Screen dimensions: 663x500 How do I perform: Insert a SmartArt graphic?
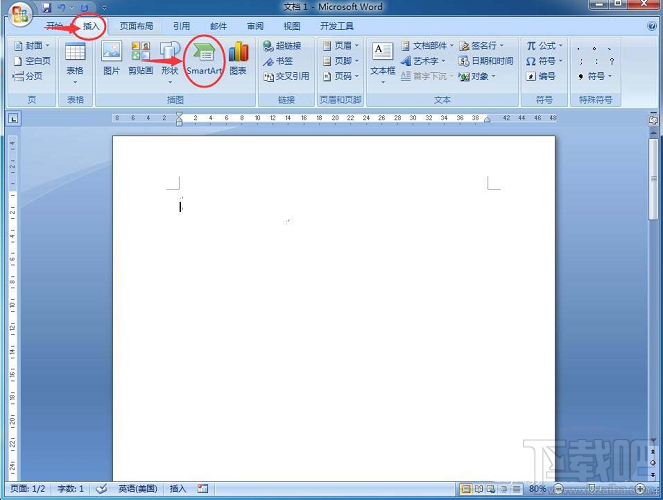tap(204, 59)
